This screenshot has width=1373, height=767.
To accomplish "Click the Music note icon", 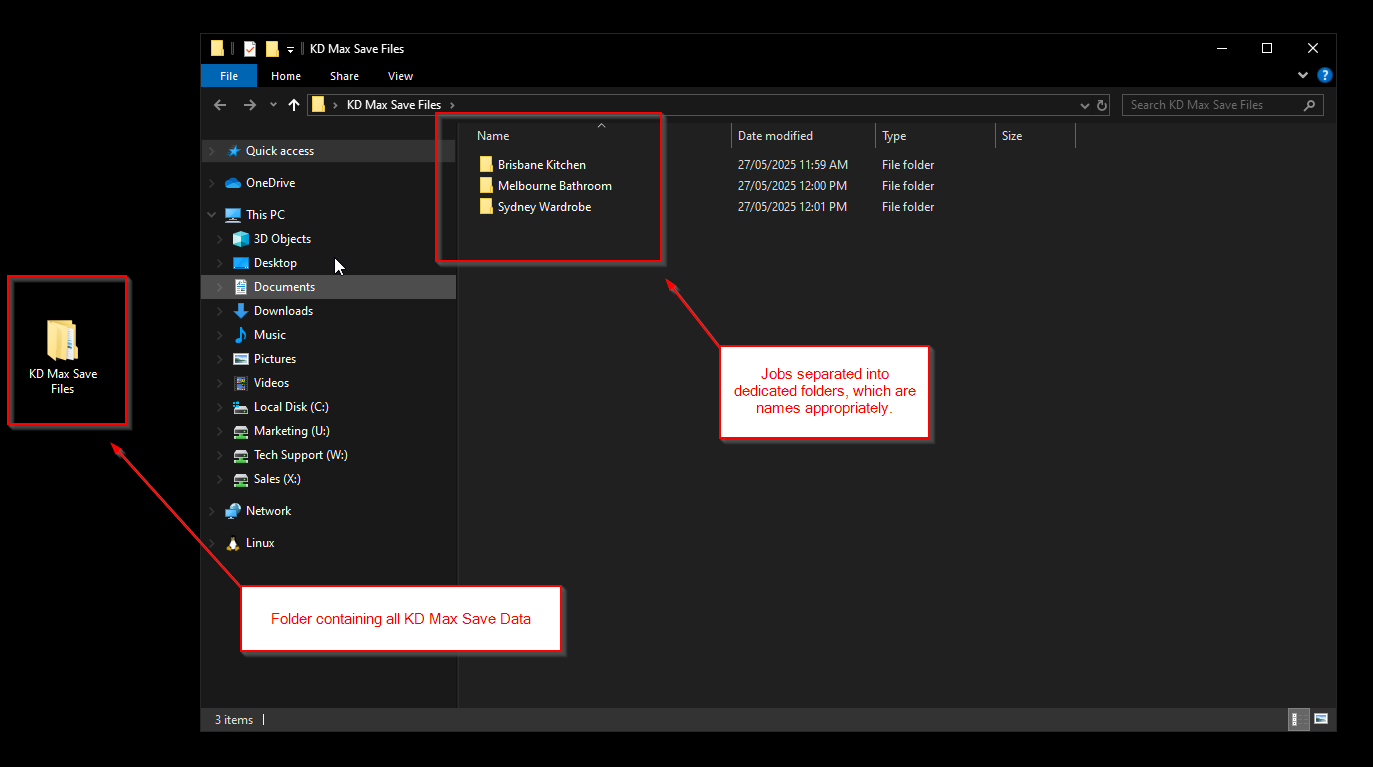I will click(x=241, y=335).
